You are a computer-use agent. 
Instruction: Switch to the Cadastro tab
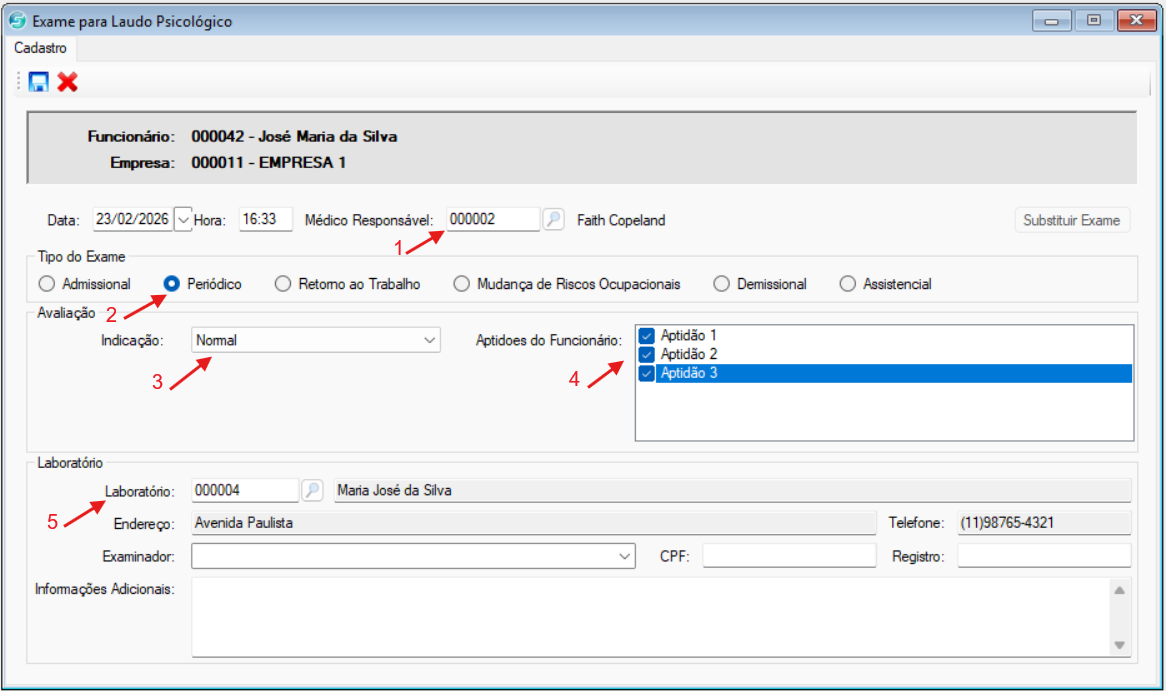point(40,48)
